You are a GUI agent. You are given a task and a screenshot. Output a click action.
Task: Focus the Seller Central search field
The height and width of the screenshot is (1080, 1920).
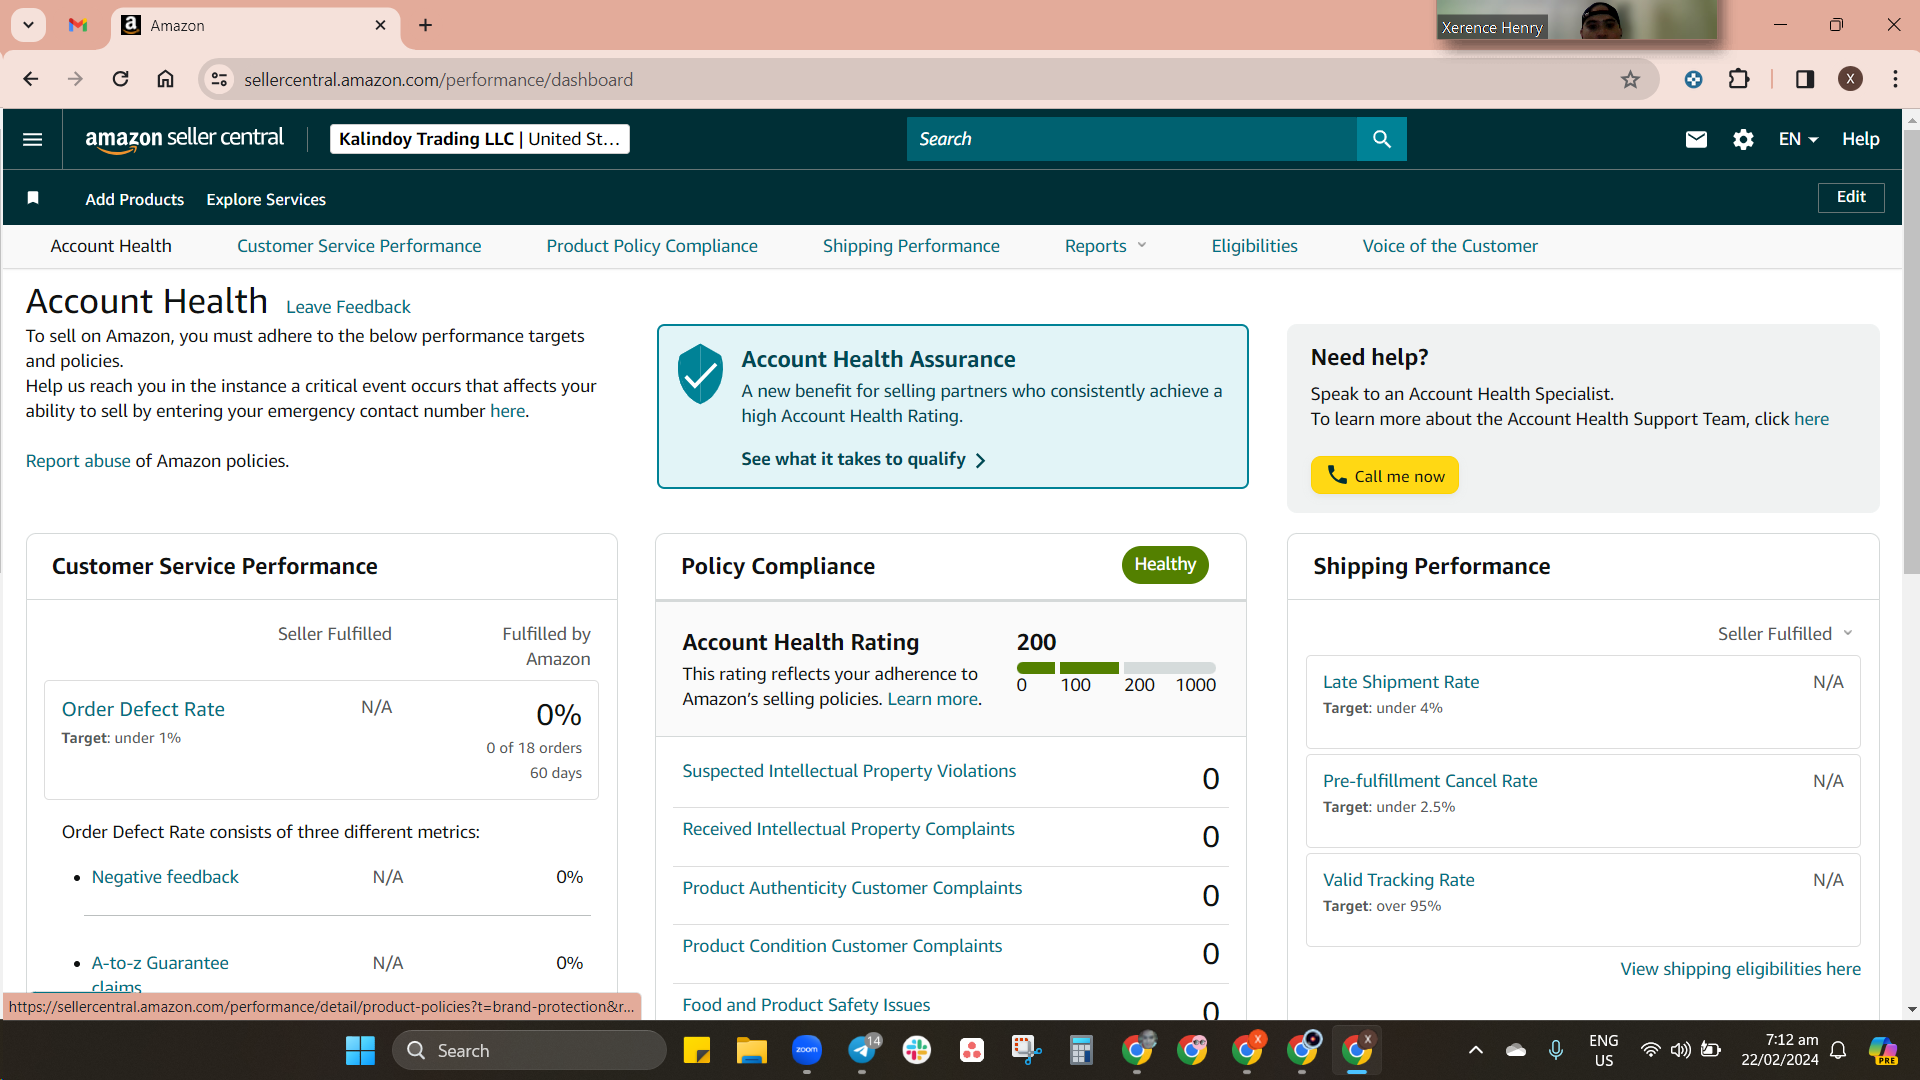click(1132, 139)
